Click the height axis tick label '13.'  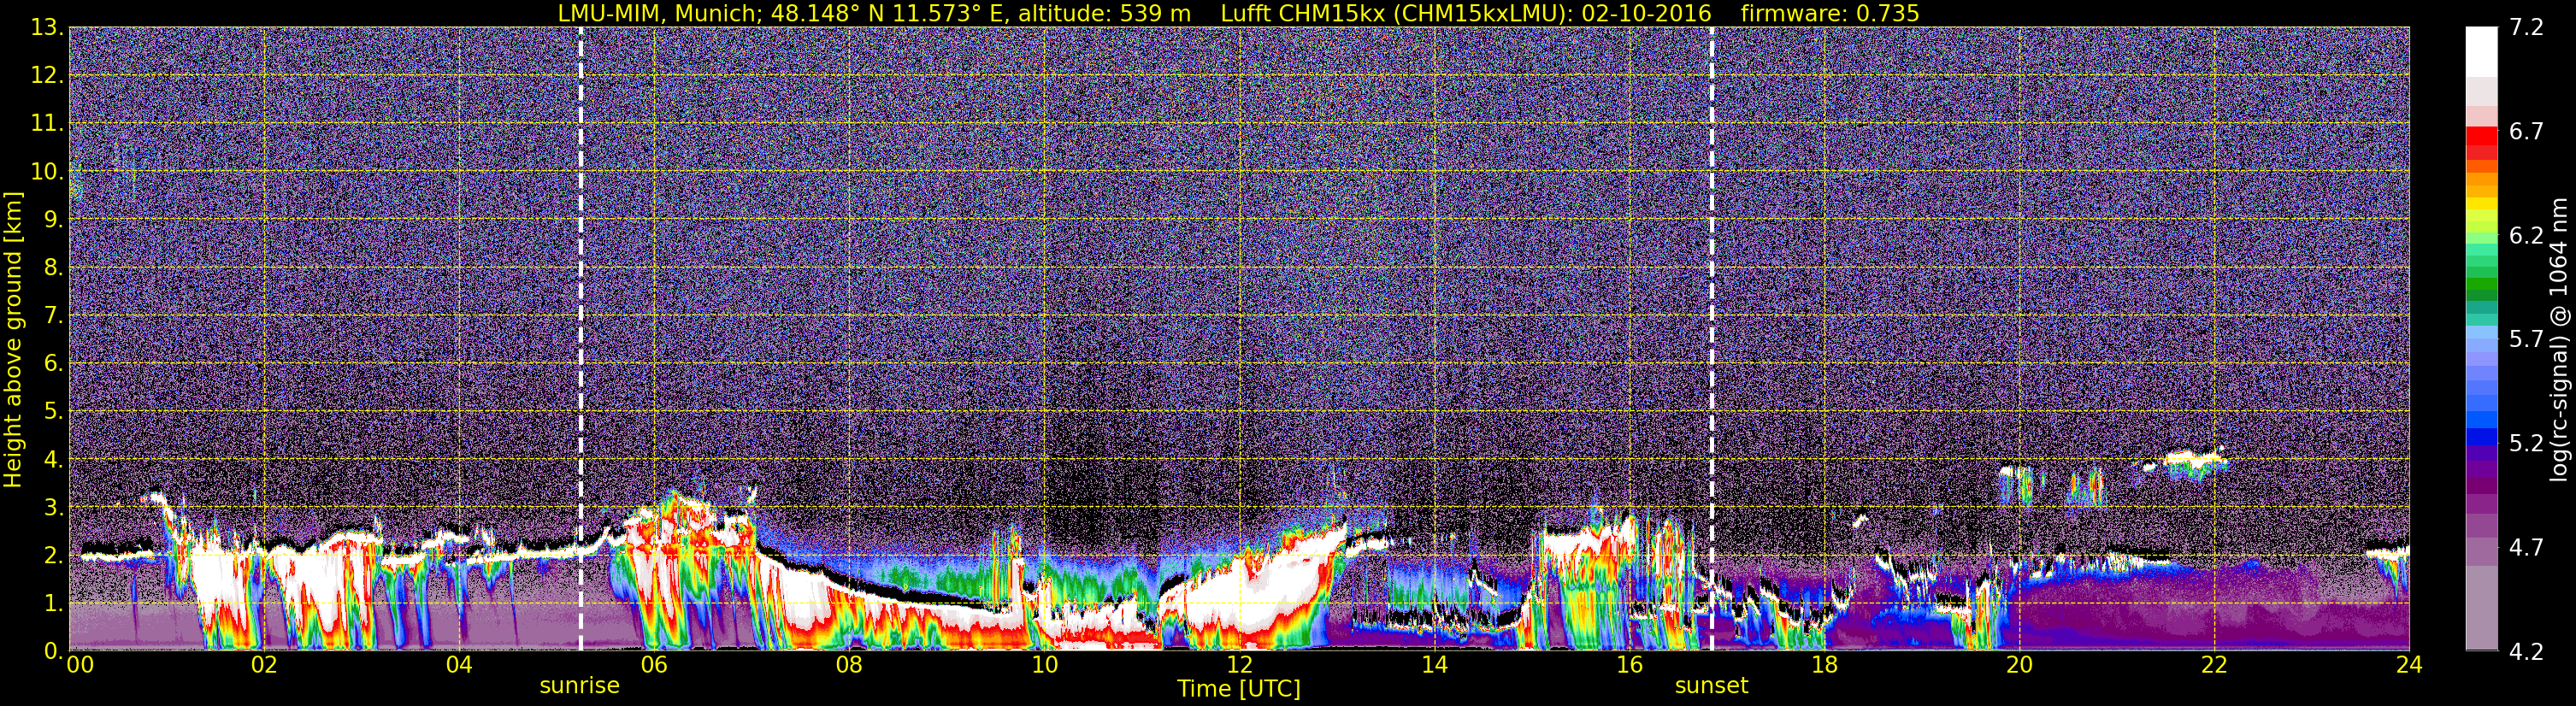47,28
